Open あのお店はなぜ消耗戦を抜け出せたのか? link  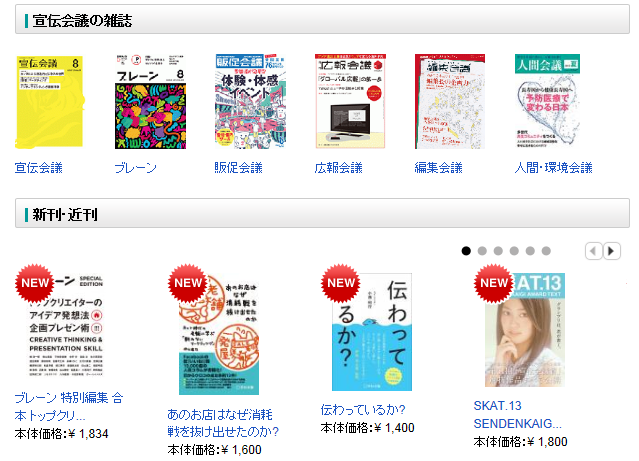pos(223,423)
